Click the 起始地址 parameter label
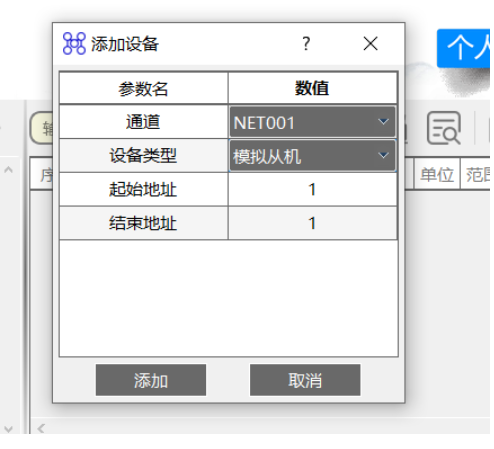 pyautogui.click(x=143, y=189)
